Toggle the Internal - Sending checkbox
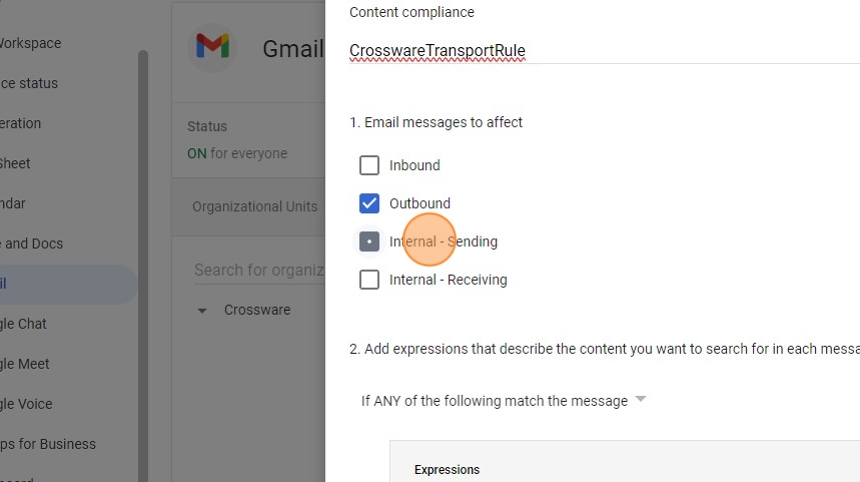 [369, 241]
